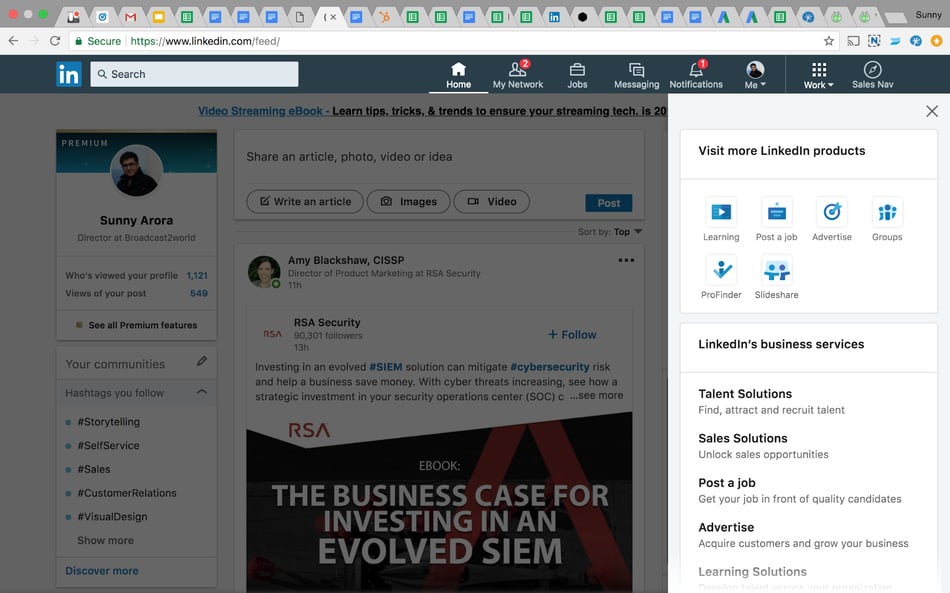This screenshot has height=593, width=950.
Task: Close the active LinkedIn feed tab
Action: (x=333, y=17)
